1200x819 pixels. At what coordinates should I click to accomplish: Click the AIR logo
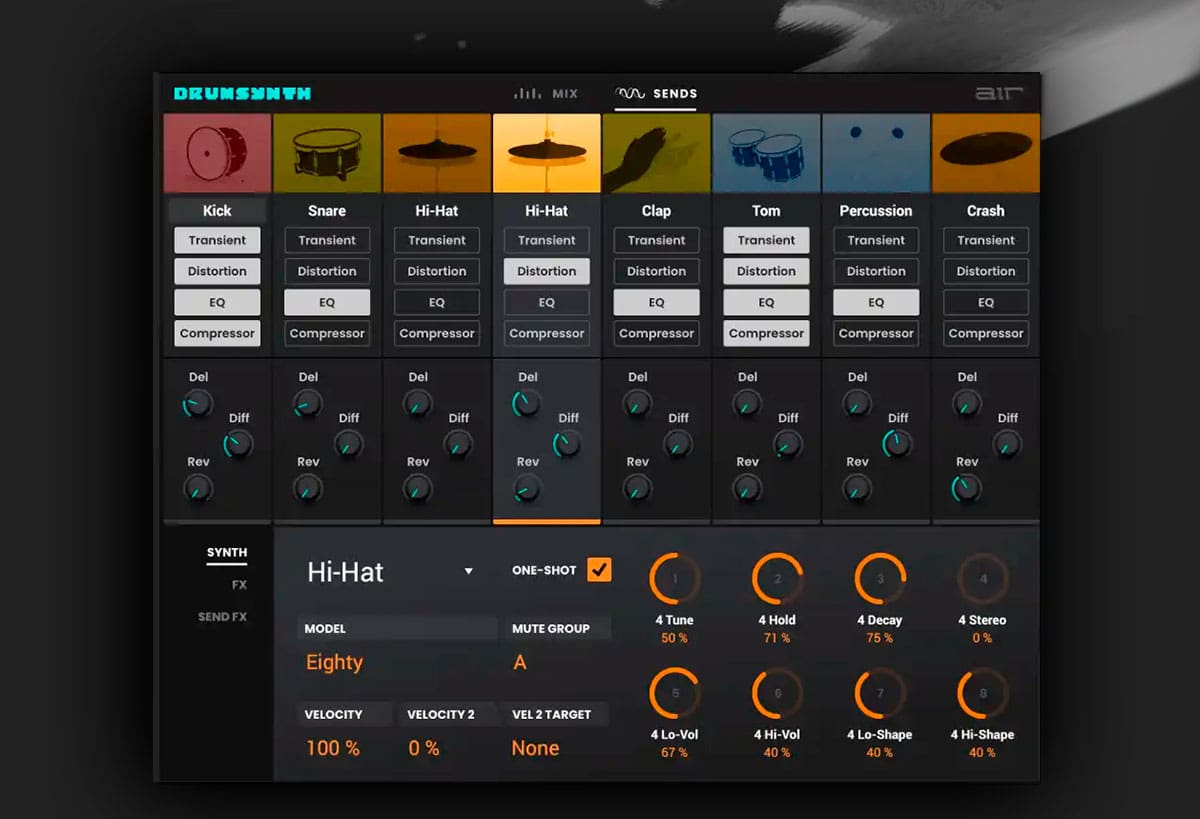point(998,94)
